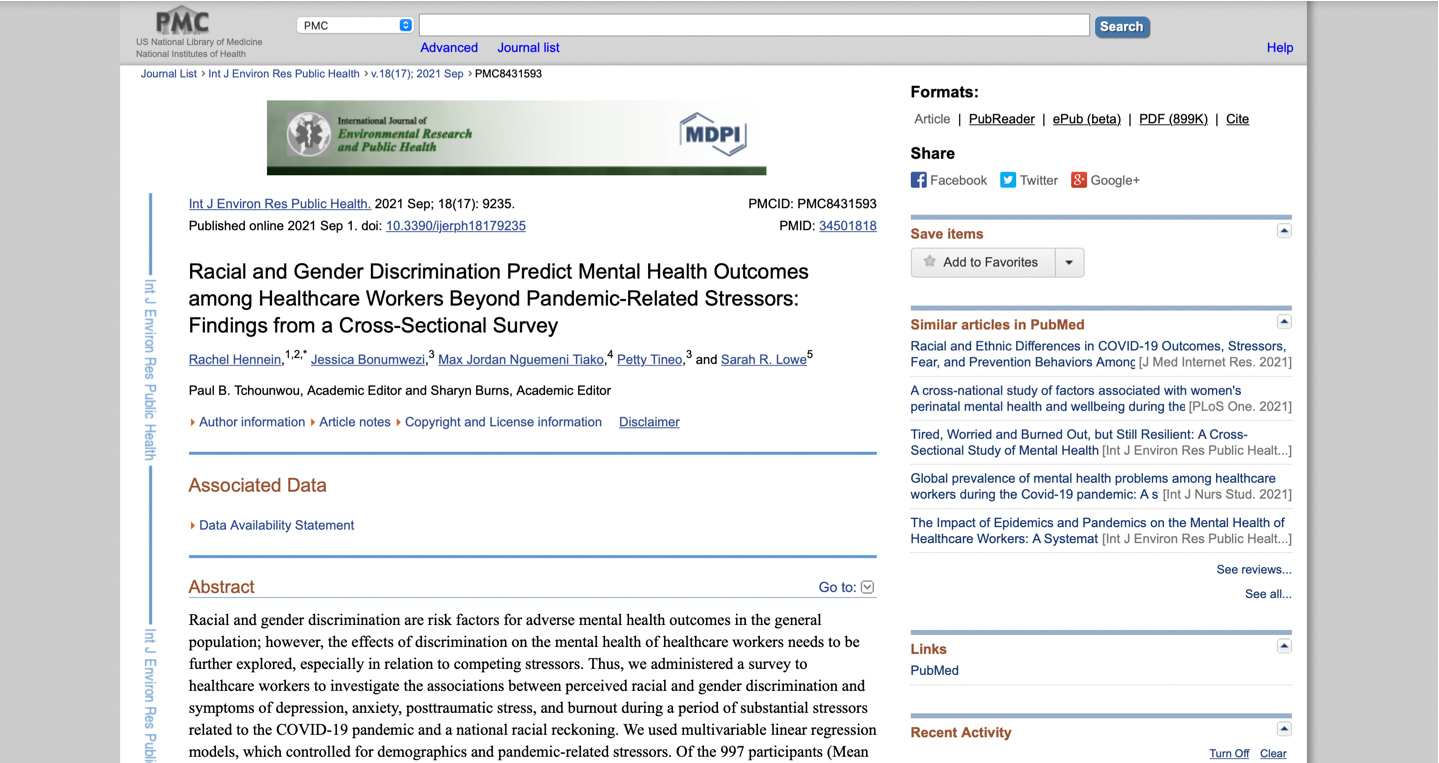Screen dimensions: 1439x763
Task: Collapse the Recent Activity panel
Action: (x=1284, y=730)
